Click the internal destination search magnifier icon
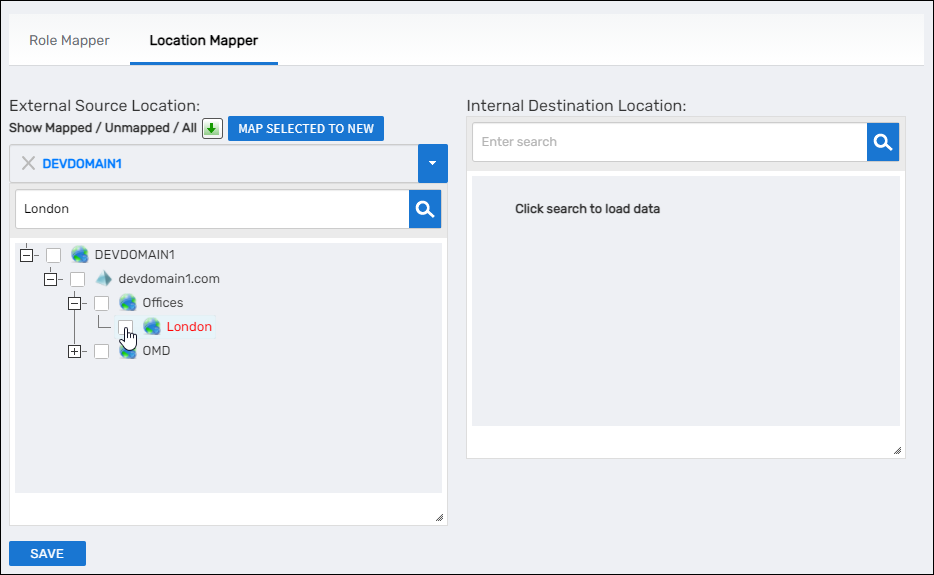 (x=883, y=142)
